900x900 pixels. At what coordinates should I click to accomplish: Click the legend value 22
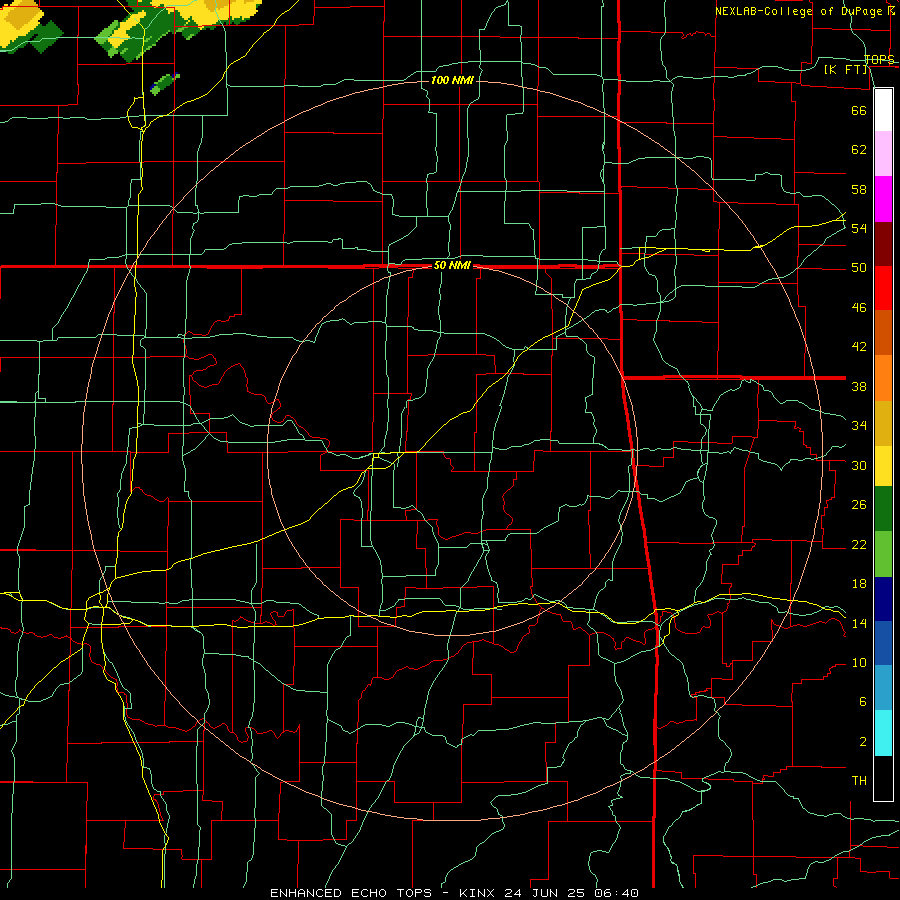point(859,544)
